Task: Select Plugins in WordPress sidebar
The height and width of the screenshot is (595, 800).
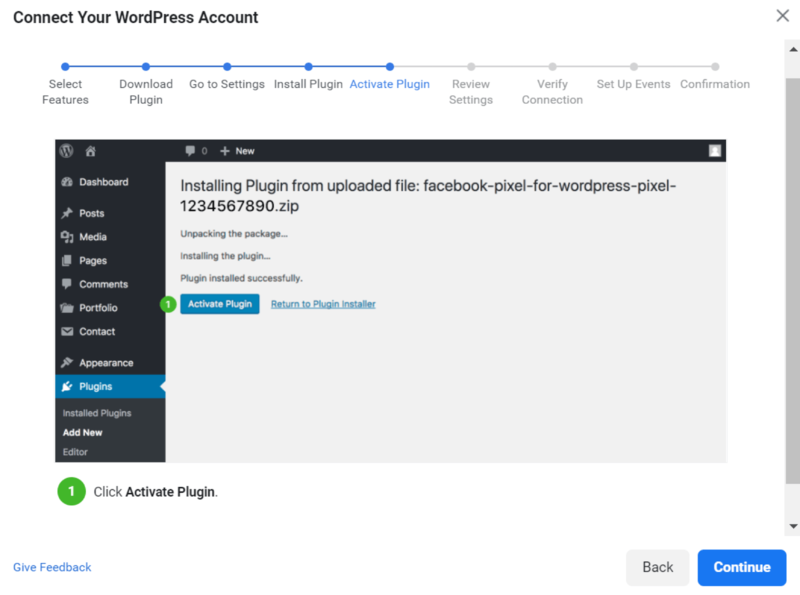Action: 95,387
